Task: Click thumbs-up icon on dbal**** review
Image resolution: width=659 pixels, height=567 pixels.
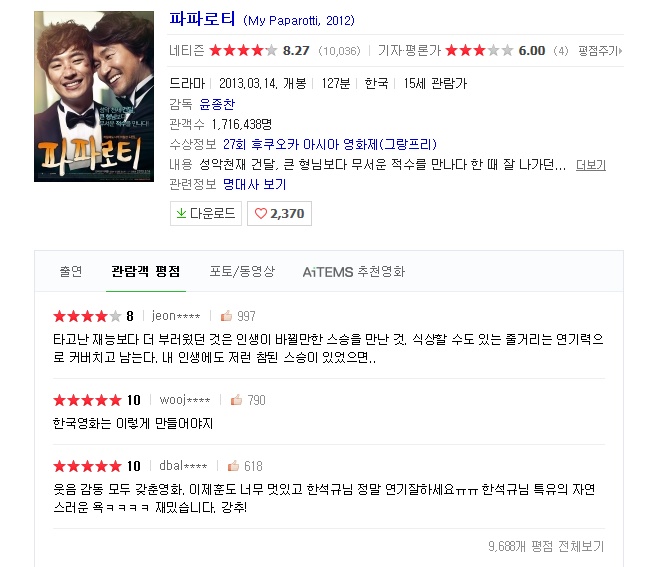Action: (x=233, y=466)
